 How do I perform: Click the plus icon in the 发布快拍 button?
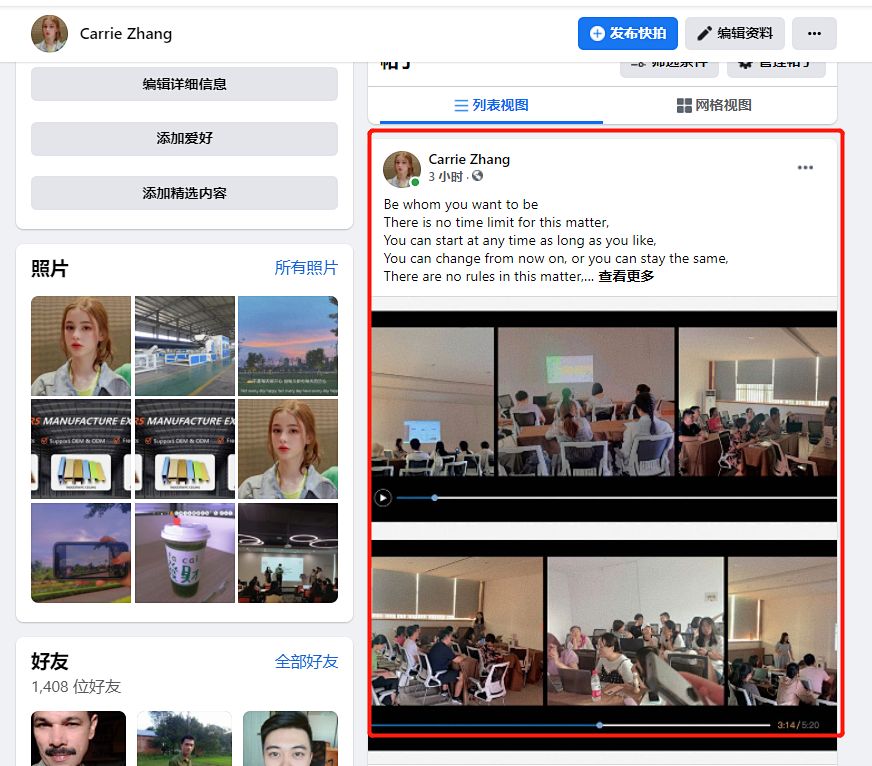click(x=596, y=33)
